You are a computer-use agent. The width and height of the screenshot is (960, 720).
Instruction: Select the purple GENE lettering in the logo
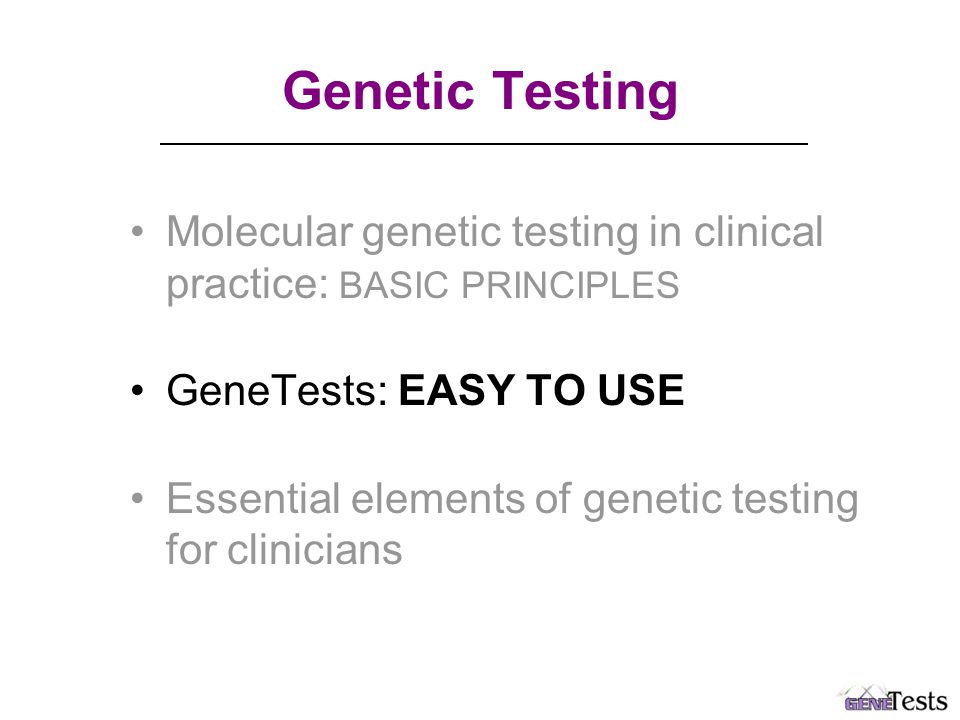(x=868, y=704)
